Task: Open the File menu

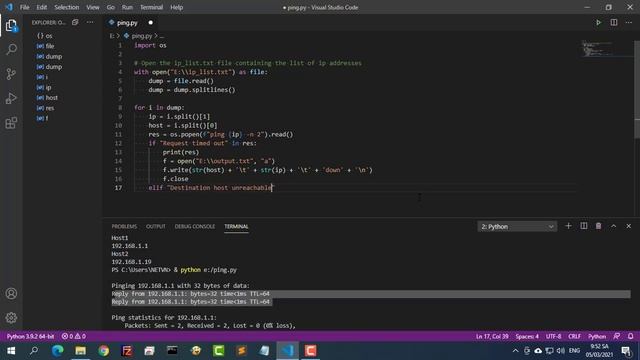Action: click(x=24, y=7)
